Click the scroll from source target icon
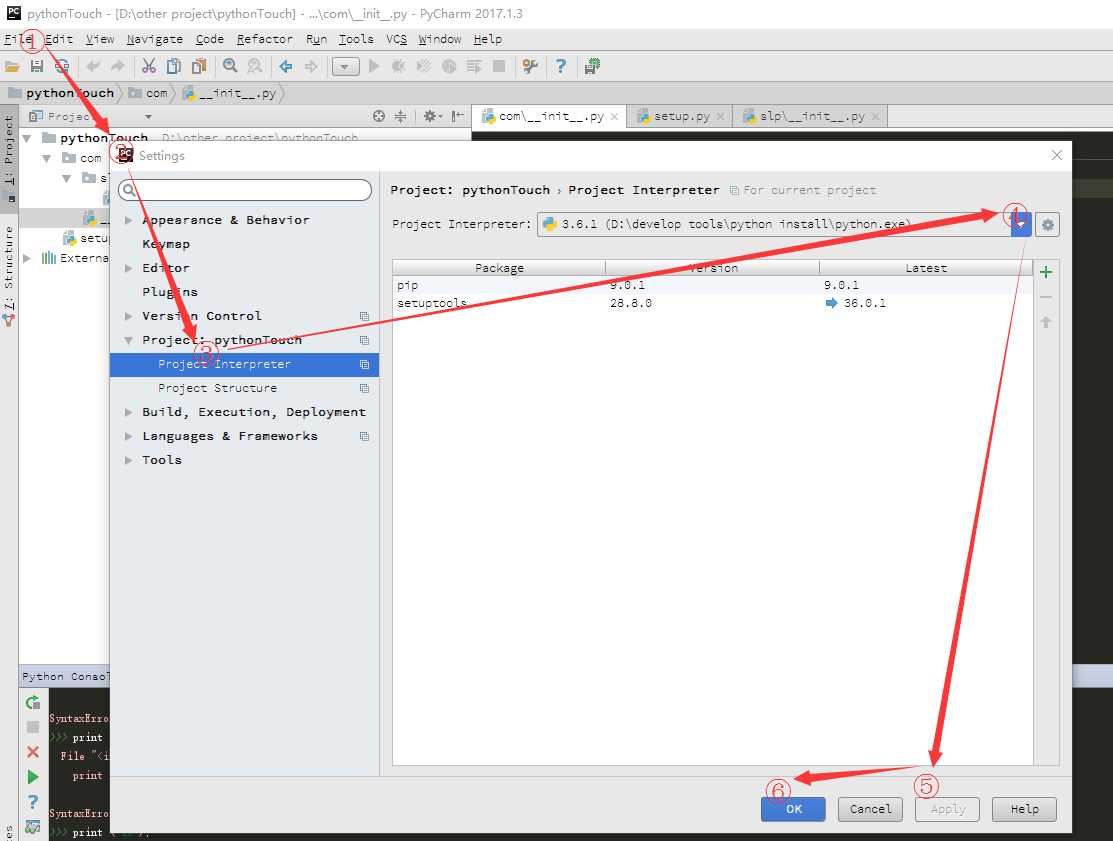Image resolution: width=1113 pixels, height=841 pixels. [379, 116]
